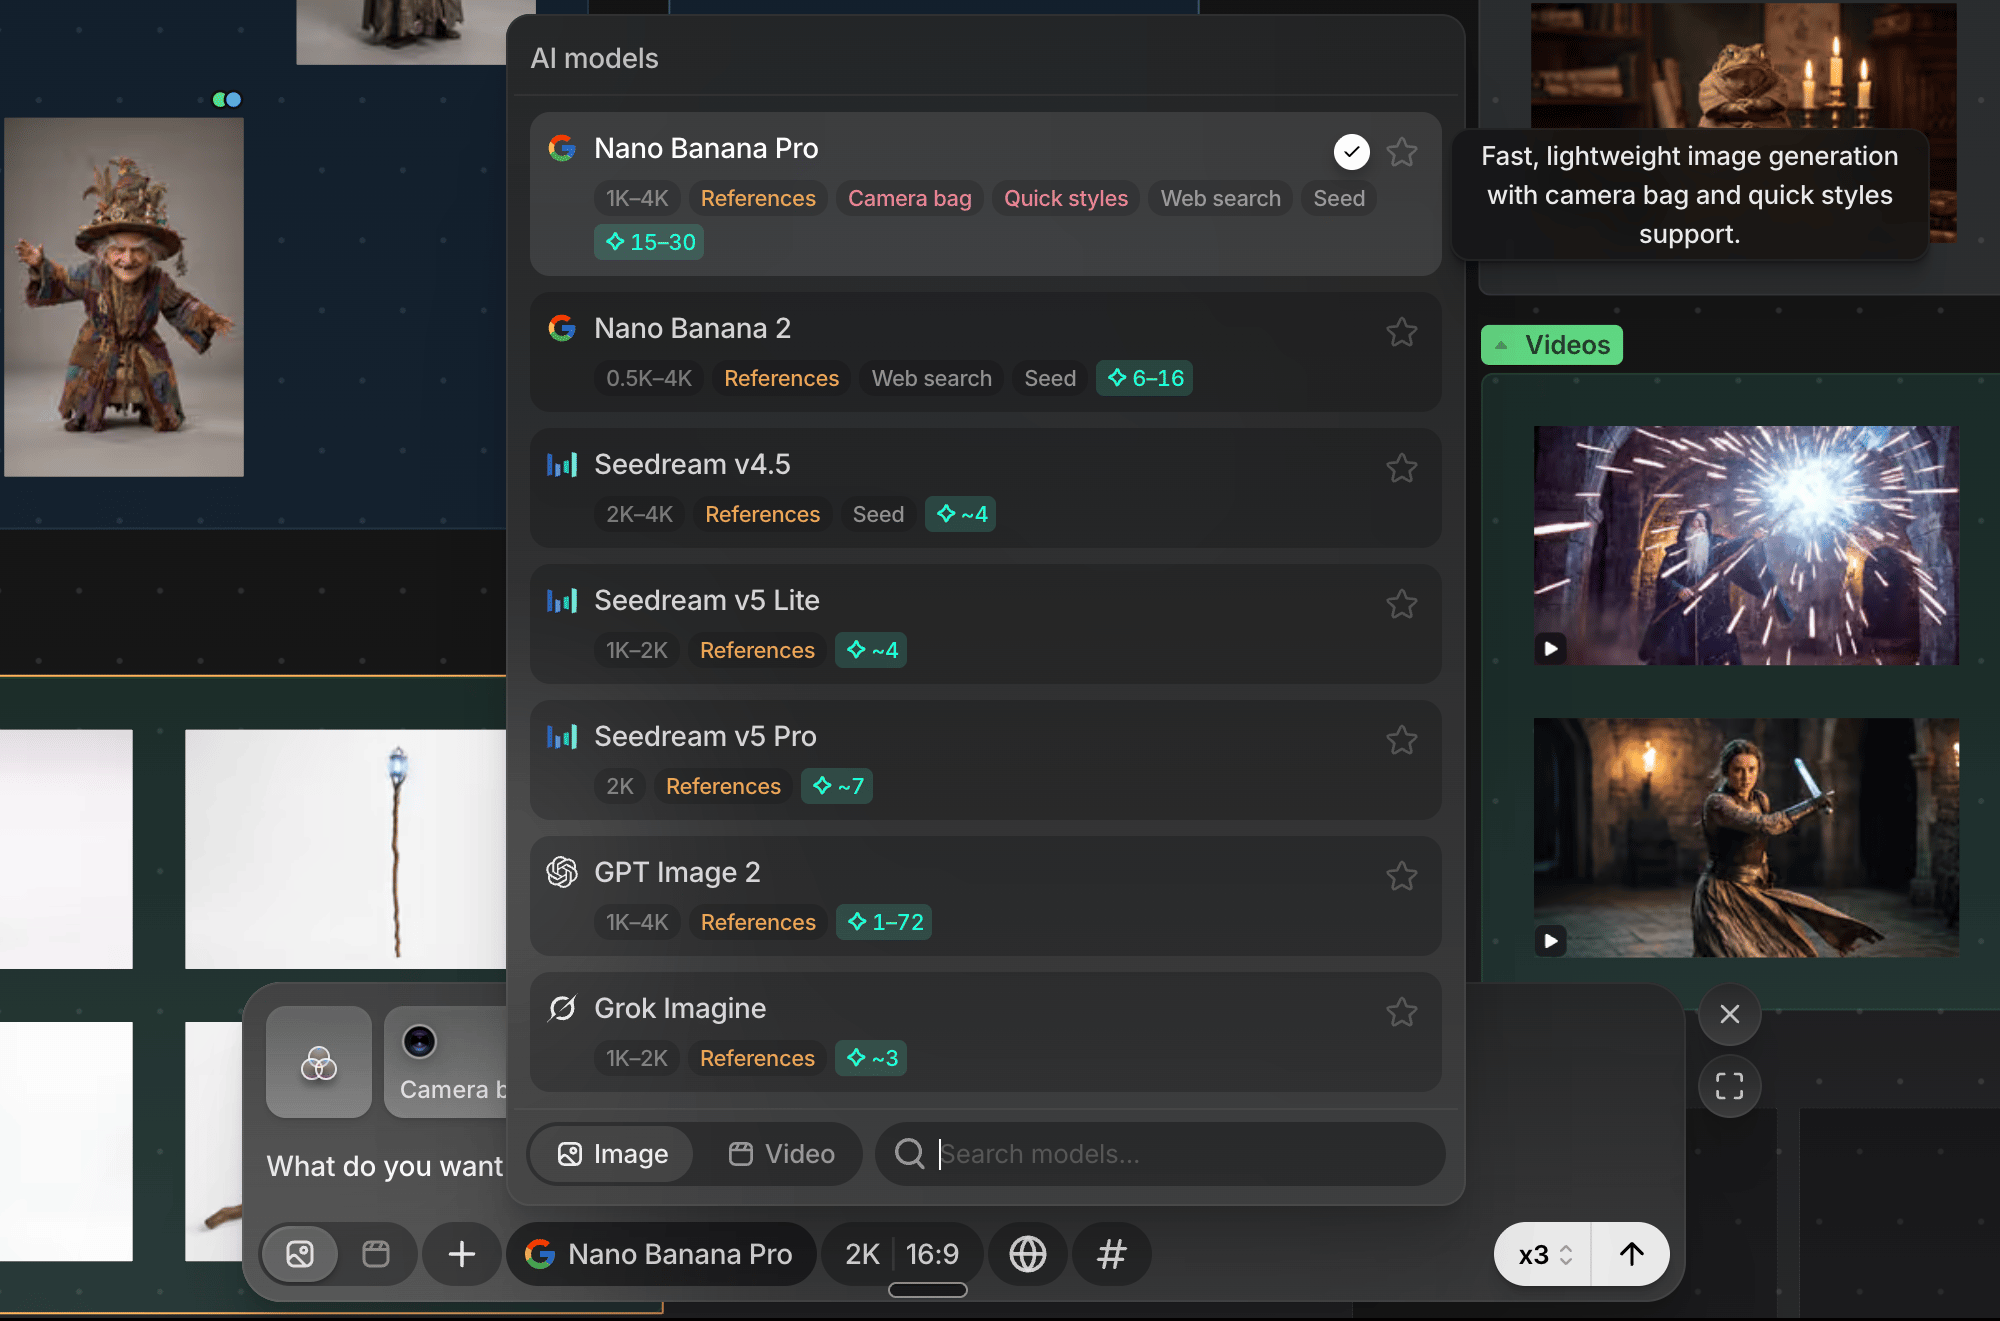Image resolution: width=2000 pixels, height=1321 pixels.
Task: Click the collaborator dots above witch image
Action: (227, 99)
